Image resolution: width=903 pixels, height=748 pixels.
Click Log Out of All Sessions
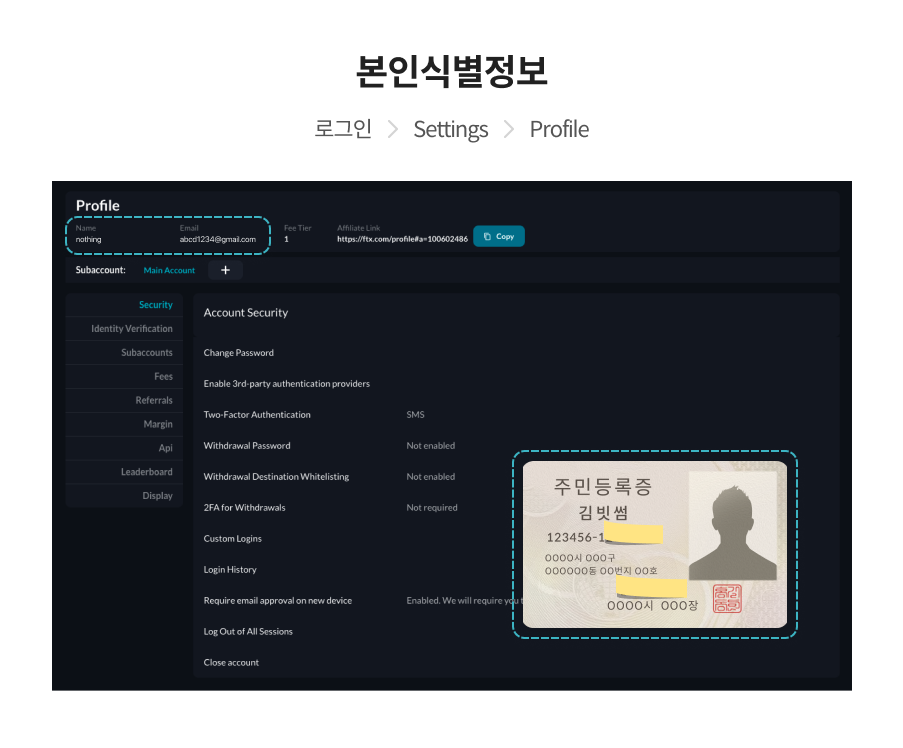[248, 632]
